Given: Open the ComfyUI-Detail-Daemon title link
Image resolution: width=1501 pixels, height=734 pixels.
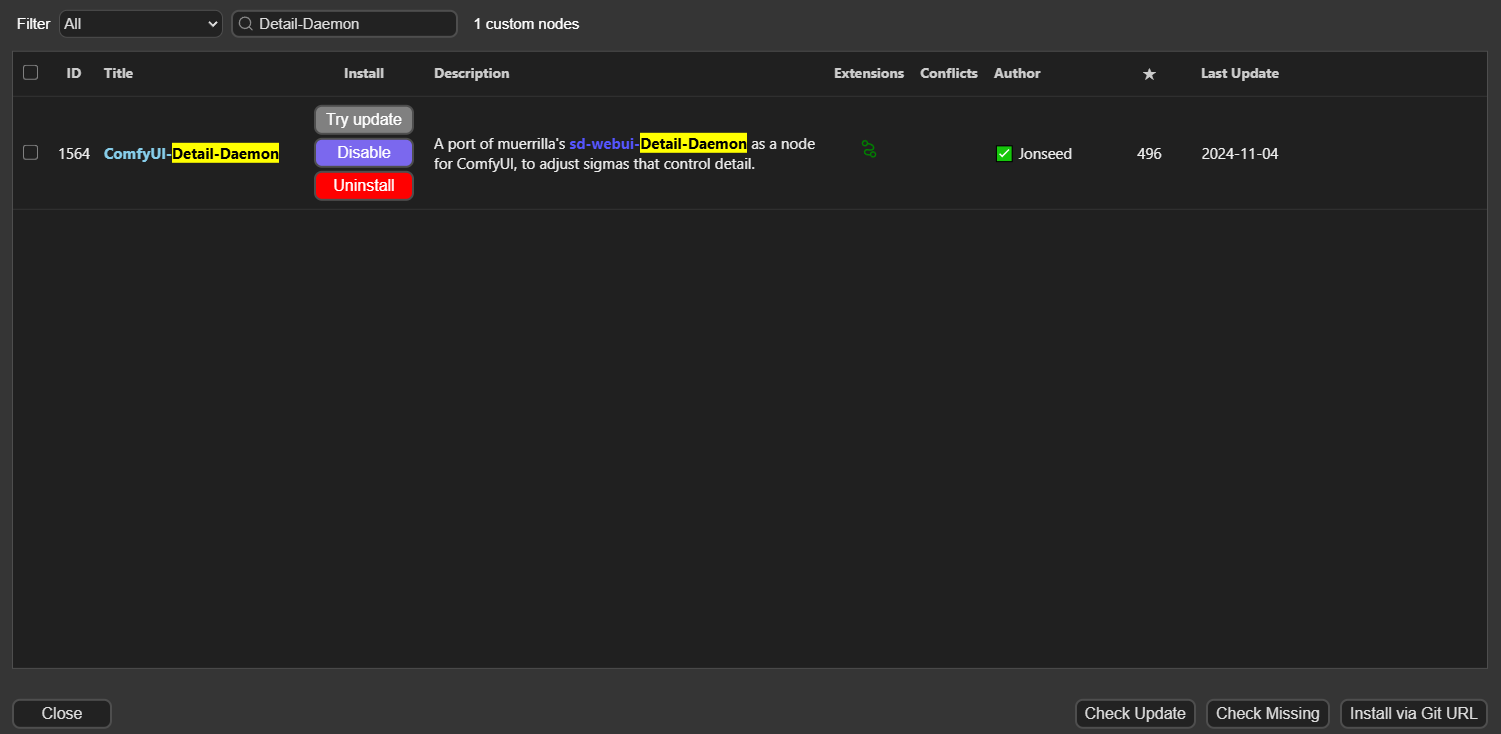Looking at the screenshot, I should 191,154.
